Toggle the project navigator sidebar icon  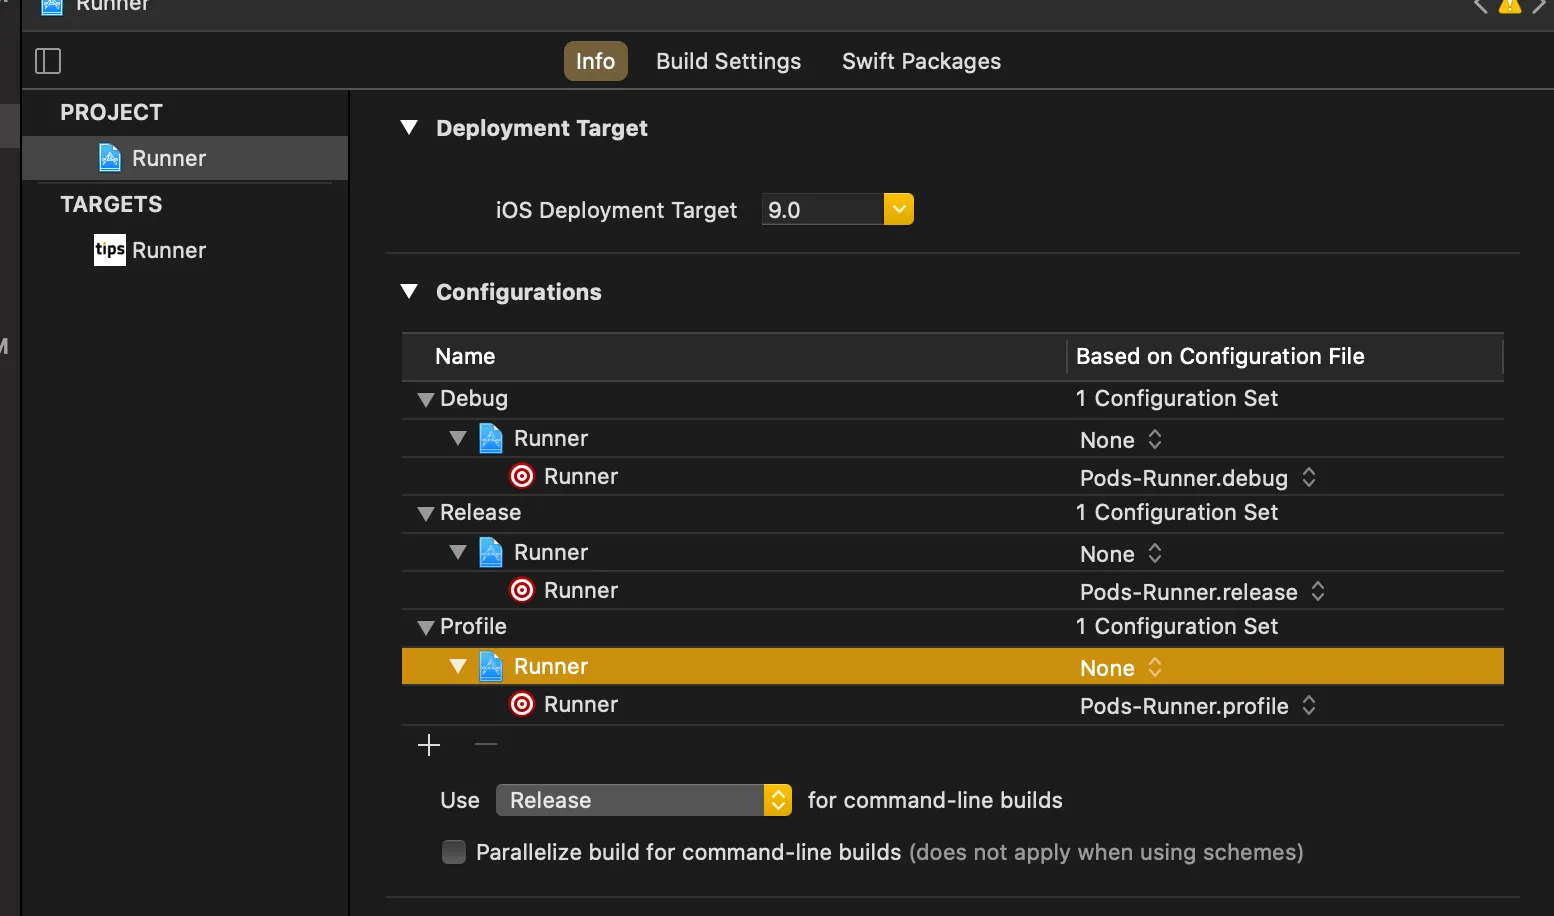(x=48, y=61)
